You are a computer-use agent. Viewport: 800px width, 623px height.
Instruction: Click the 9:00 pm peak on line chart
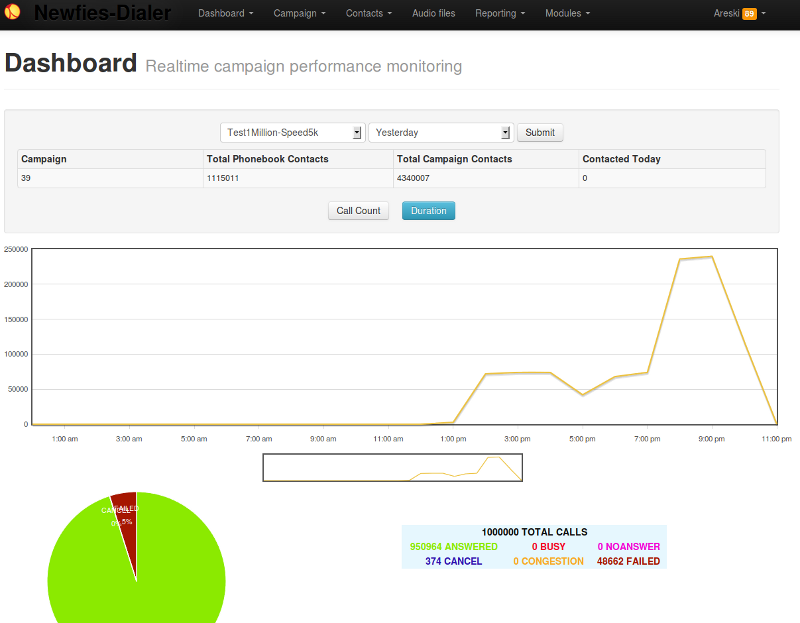(712, 257)
